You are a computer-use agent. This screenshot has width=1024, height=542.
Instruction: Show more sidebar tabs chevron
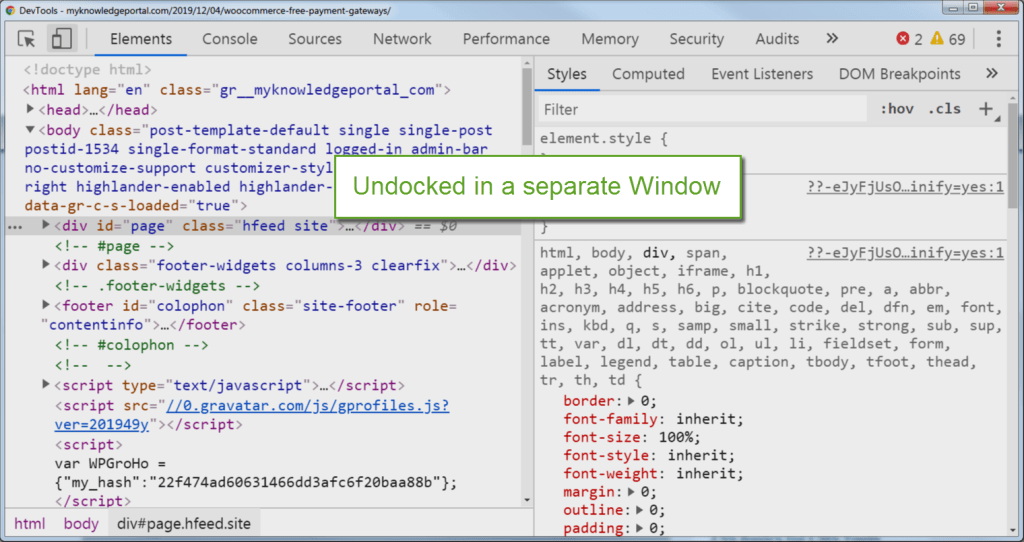click(x=992, y=74)
